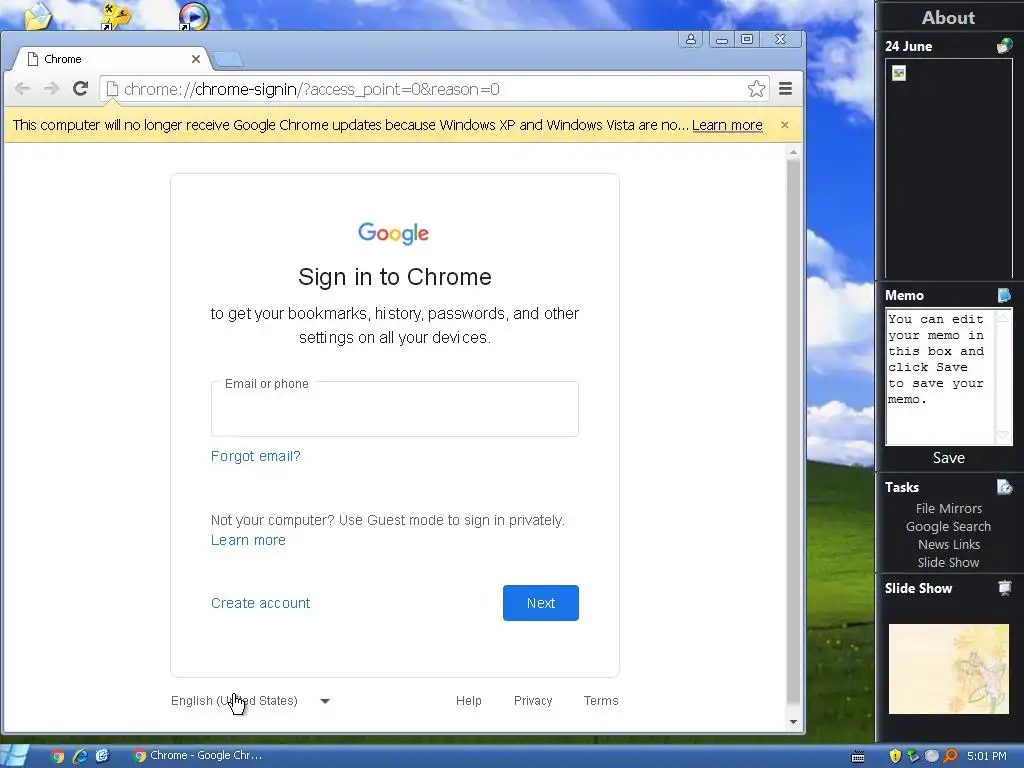The image size is (1024, 768).
Task: Open Learn more link in the yellow infobar
Action: tap(727, 125)
